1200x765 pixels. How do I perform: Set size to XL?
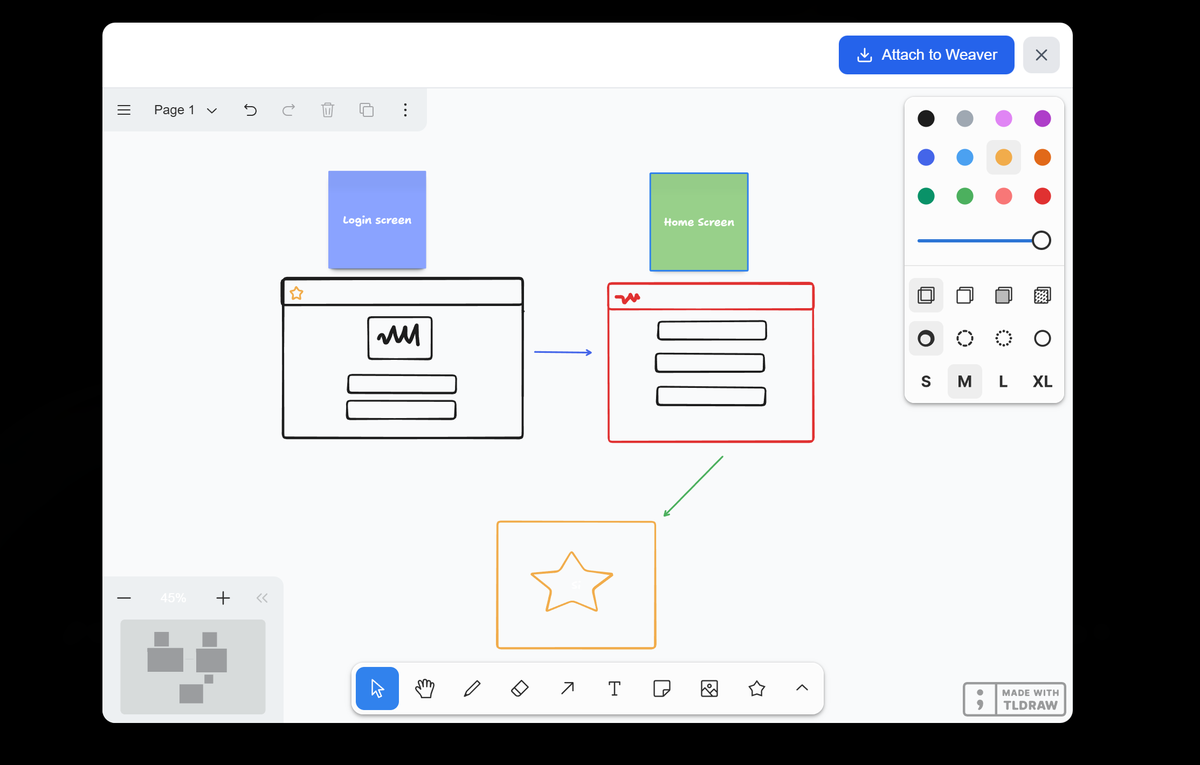tap(1042, 381)
